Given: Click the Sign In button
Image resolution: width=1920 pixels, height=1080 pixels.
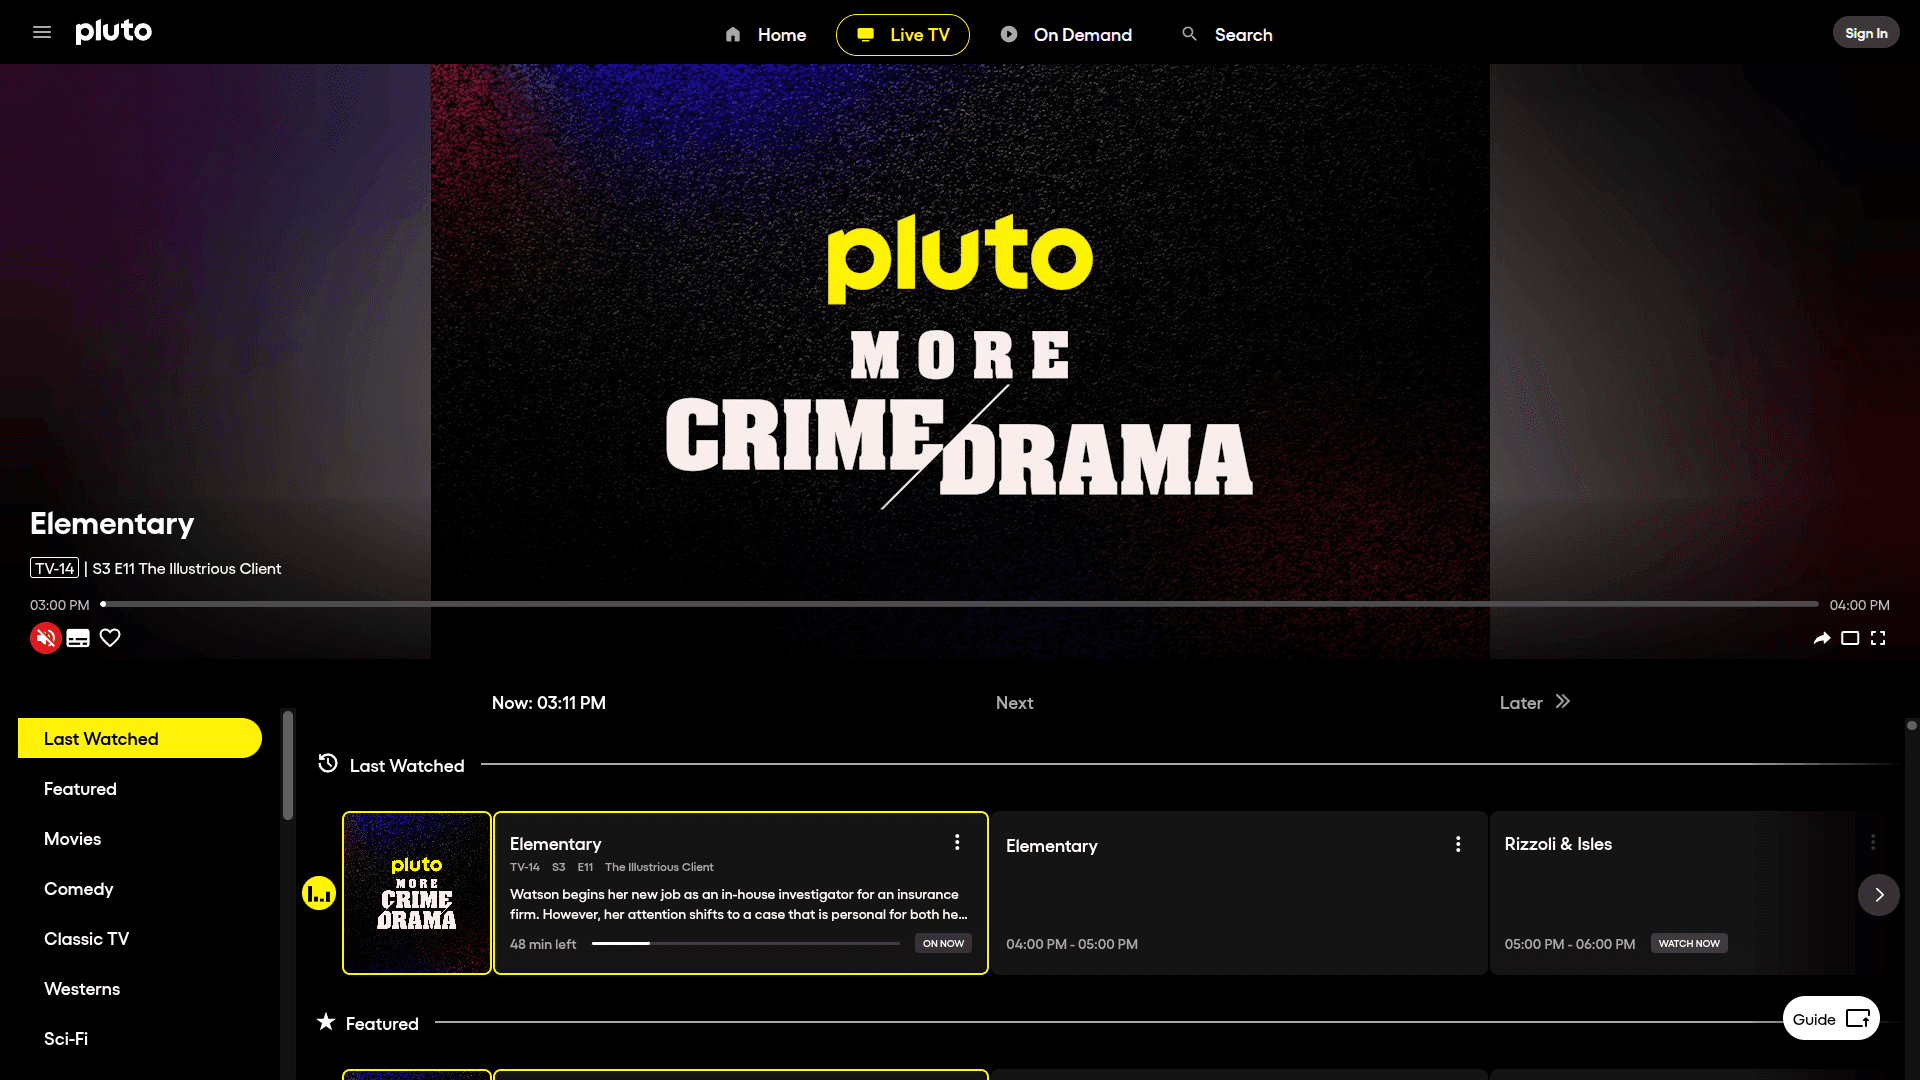Looking at the screenshot, I should pos(1866,33).
